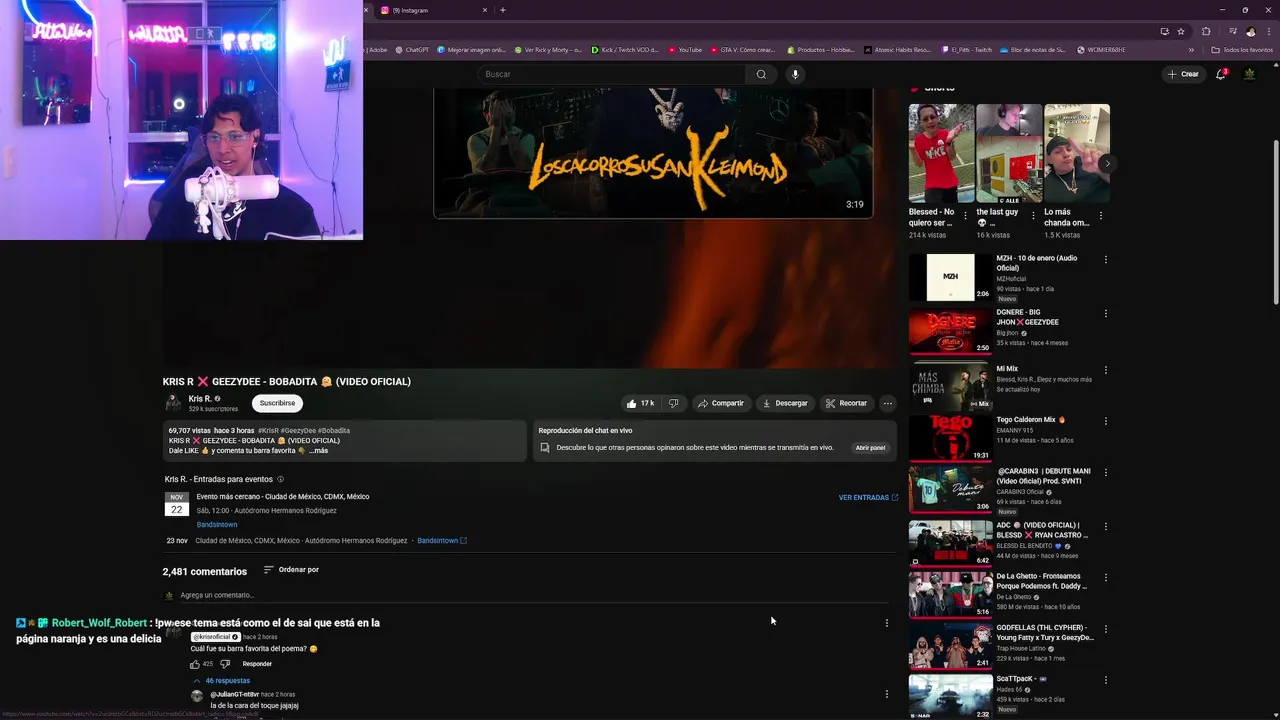Show more bookmarks chevron

(1191, 50)
